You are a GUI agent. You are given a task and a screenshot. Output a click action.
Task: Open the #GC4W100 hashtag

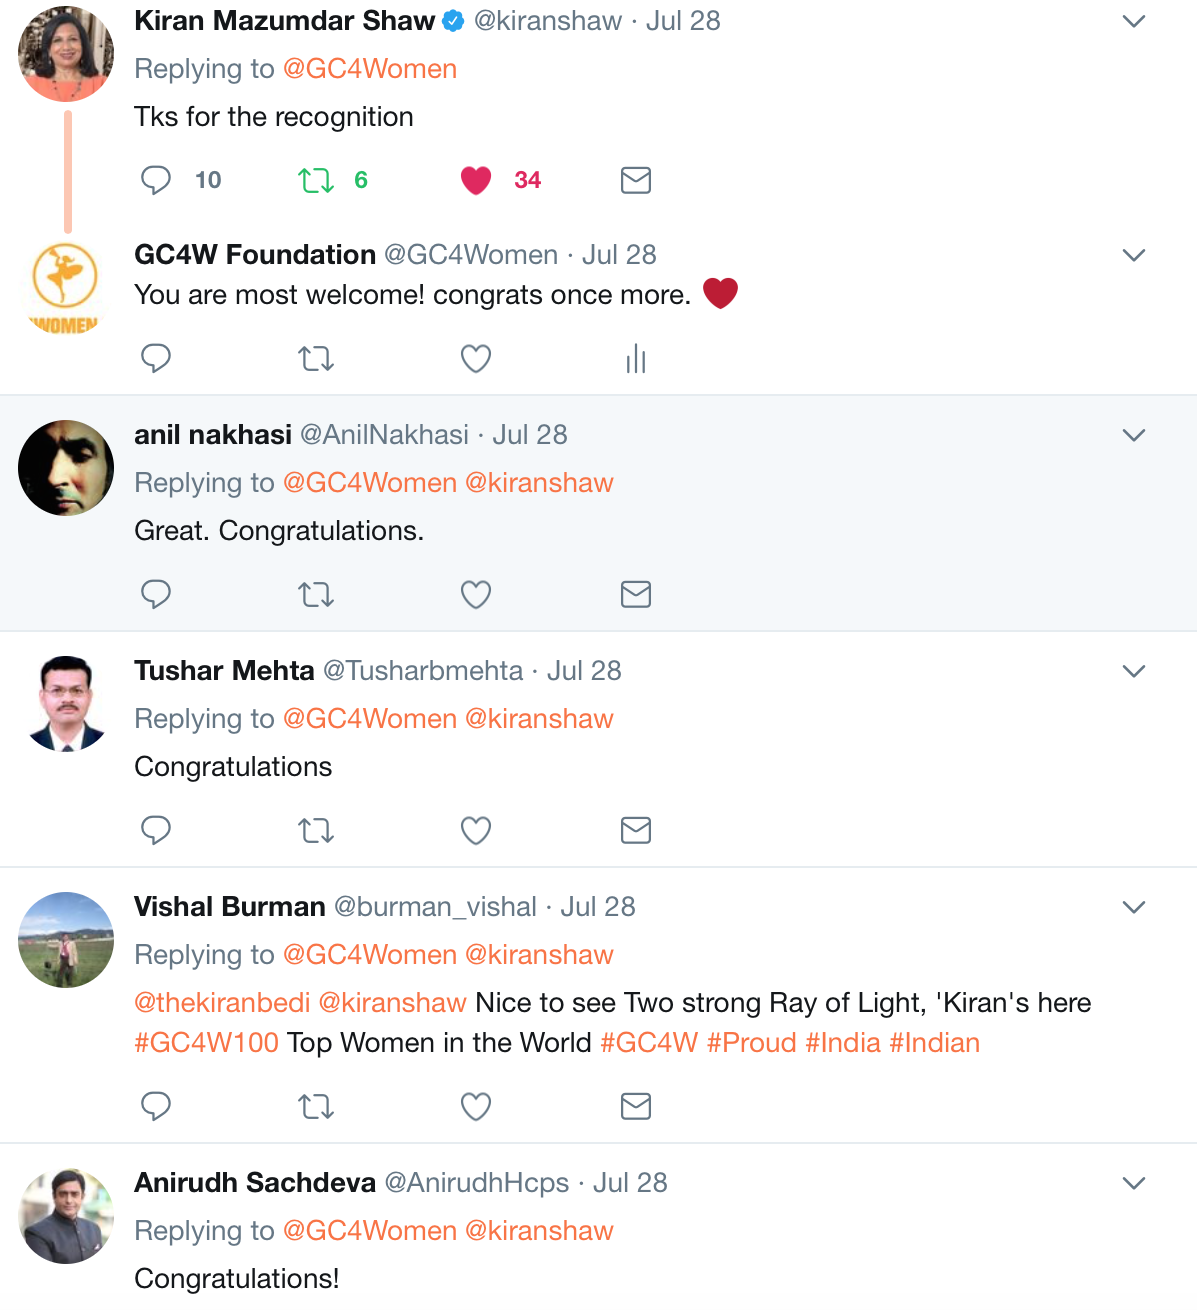207,1042
